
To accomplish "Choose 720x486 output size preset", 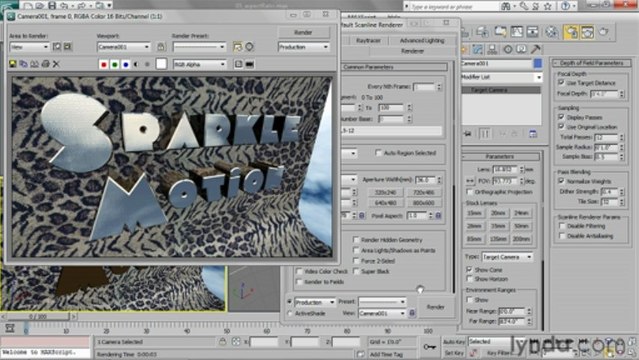I will point(423,192).
